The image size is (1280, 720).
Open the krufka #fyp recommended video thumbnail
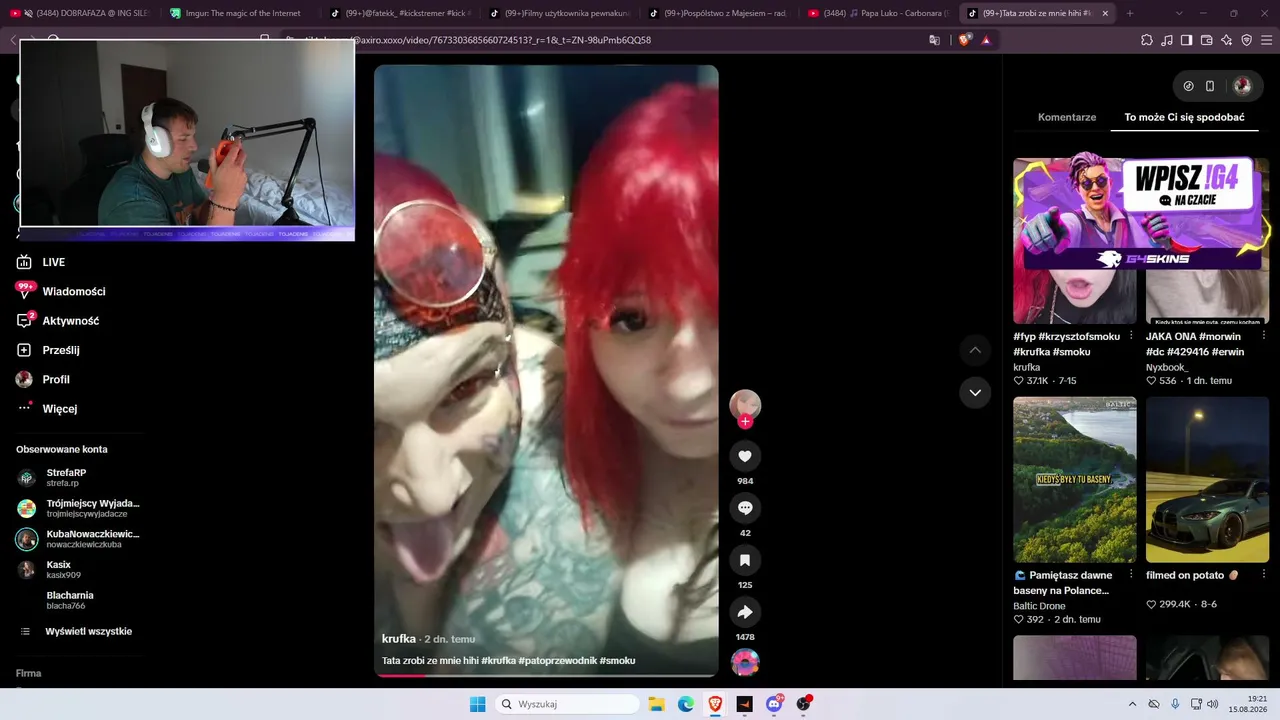[1075, 241]
